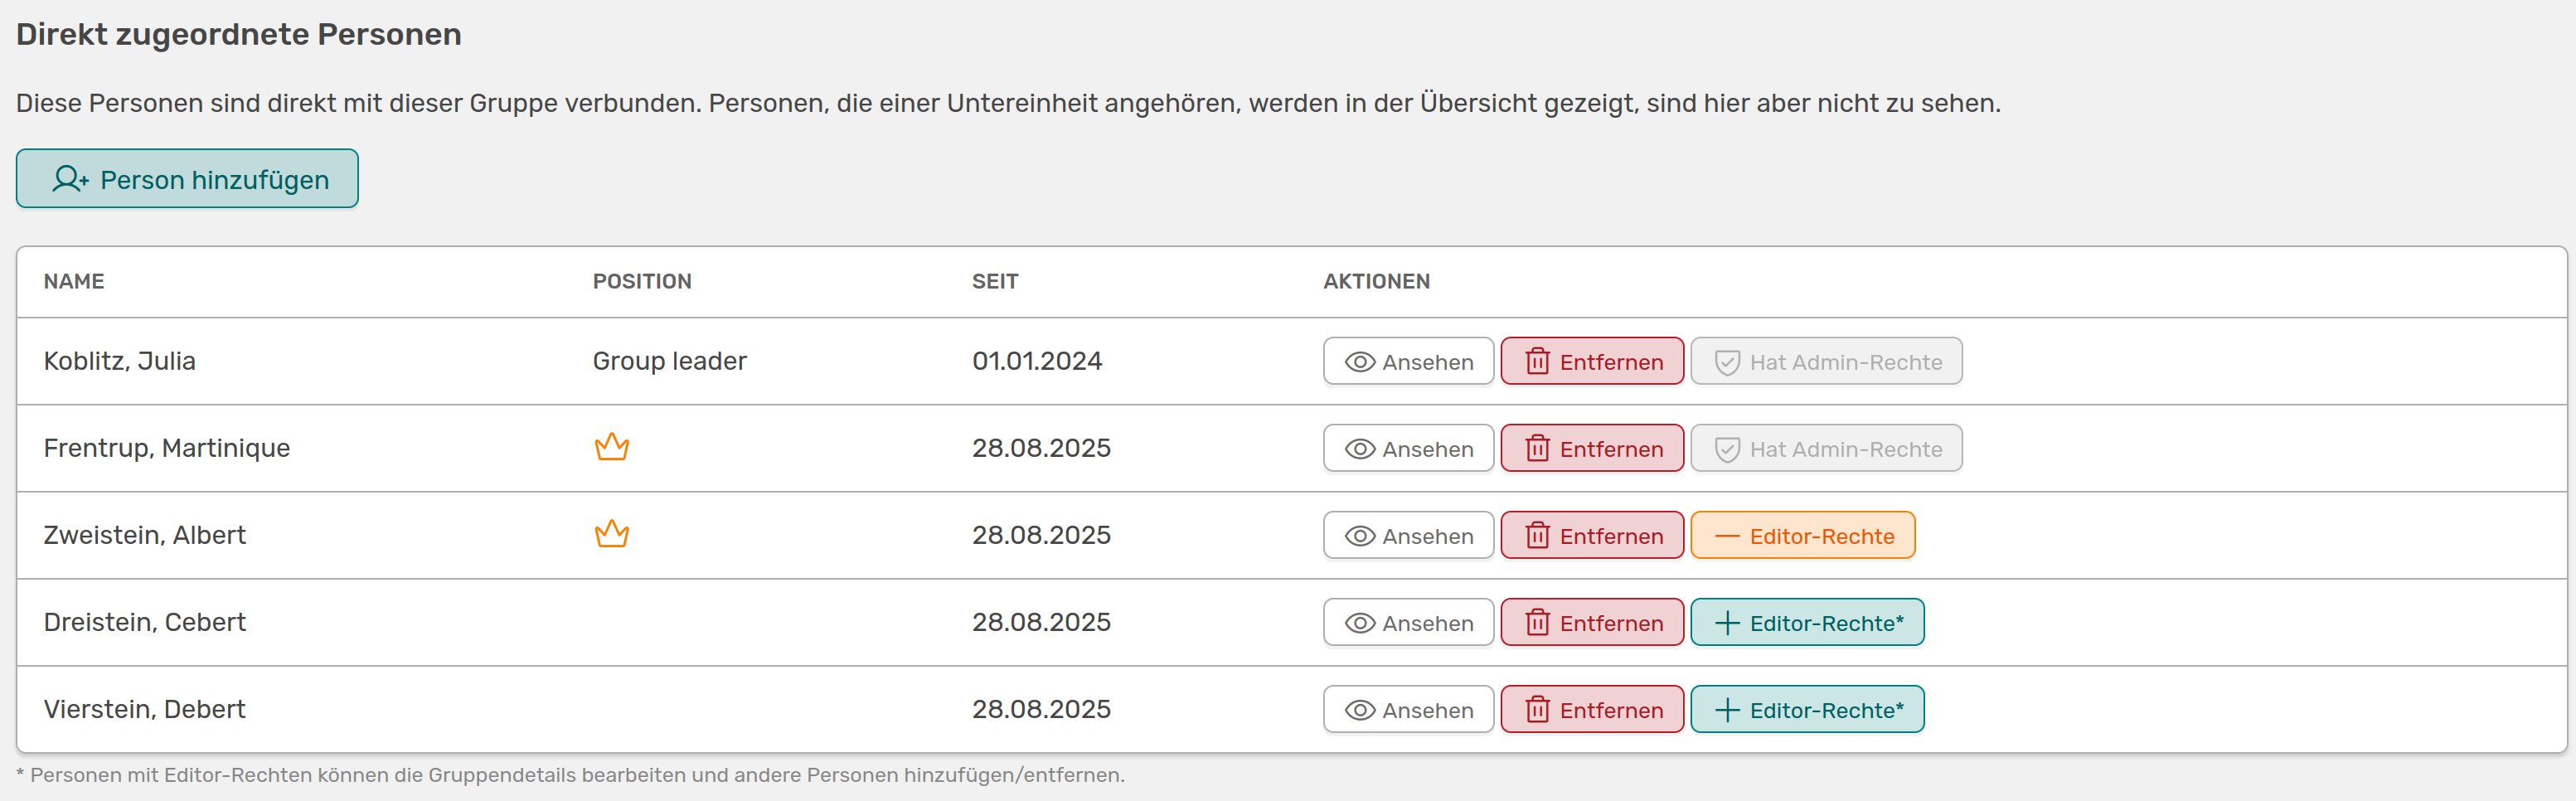This screenshot has height=801, width=2576.
Task: Click the crown icon beside Zweistein, Albert
Action: click(611, 534)
